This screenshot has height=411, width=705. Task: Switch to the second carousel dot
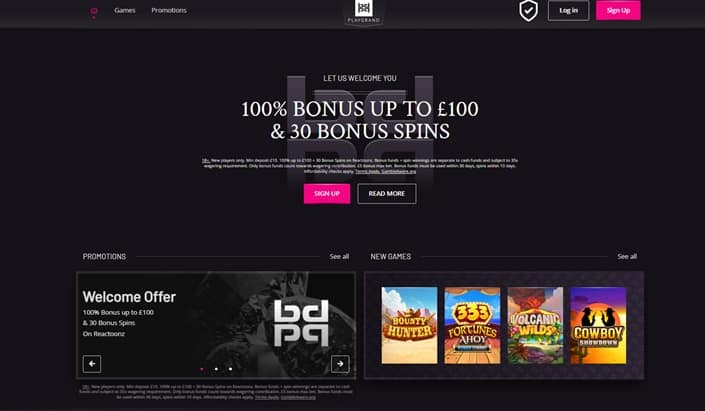point(216,369)
